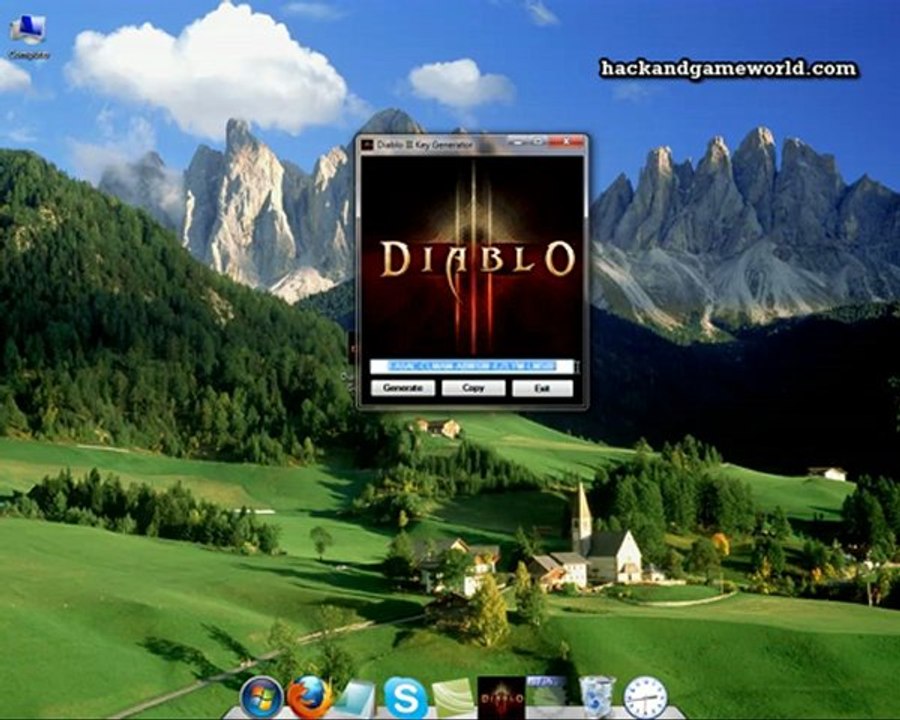Open the Windows Start orb in dock
Viewport: 900px width, 720px height.
click(x=261, y=699)
